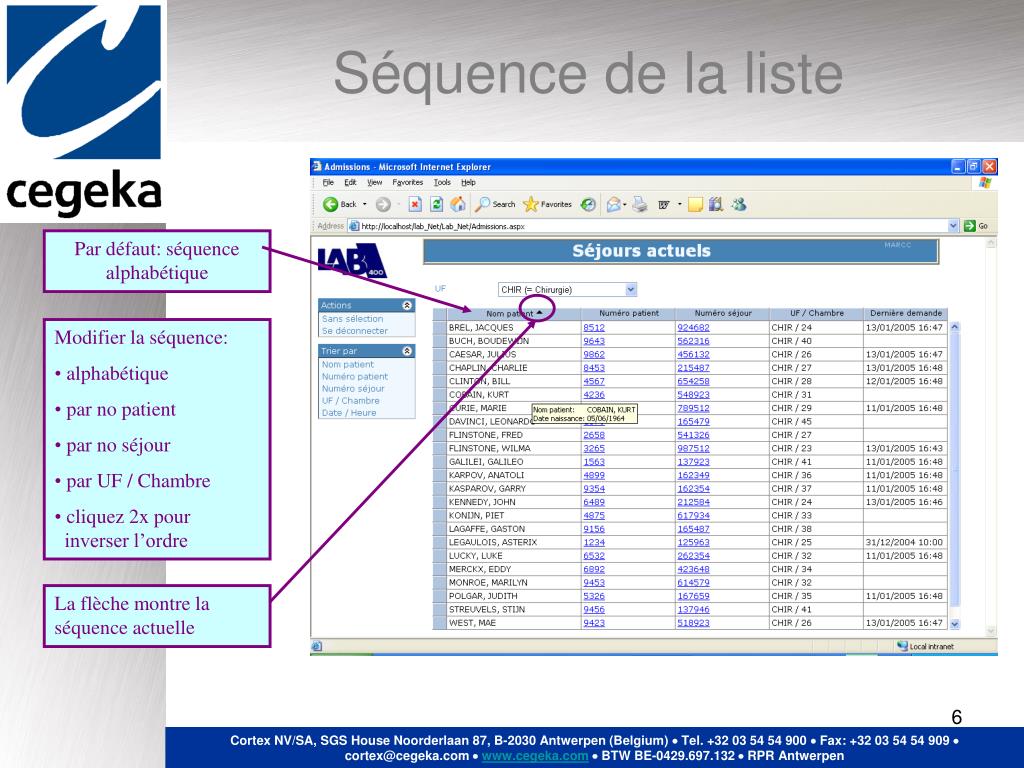Open the File menu

point(328,183)
